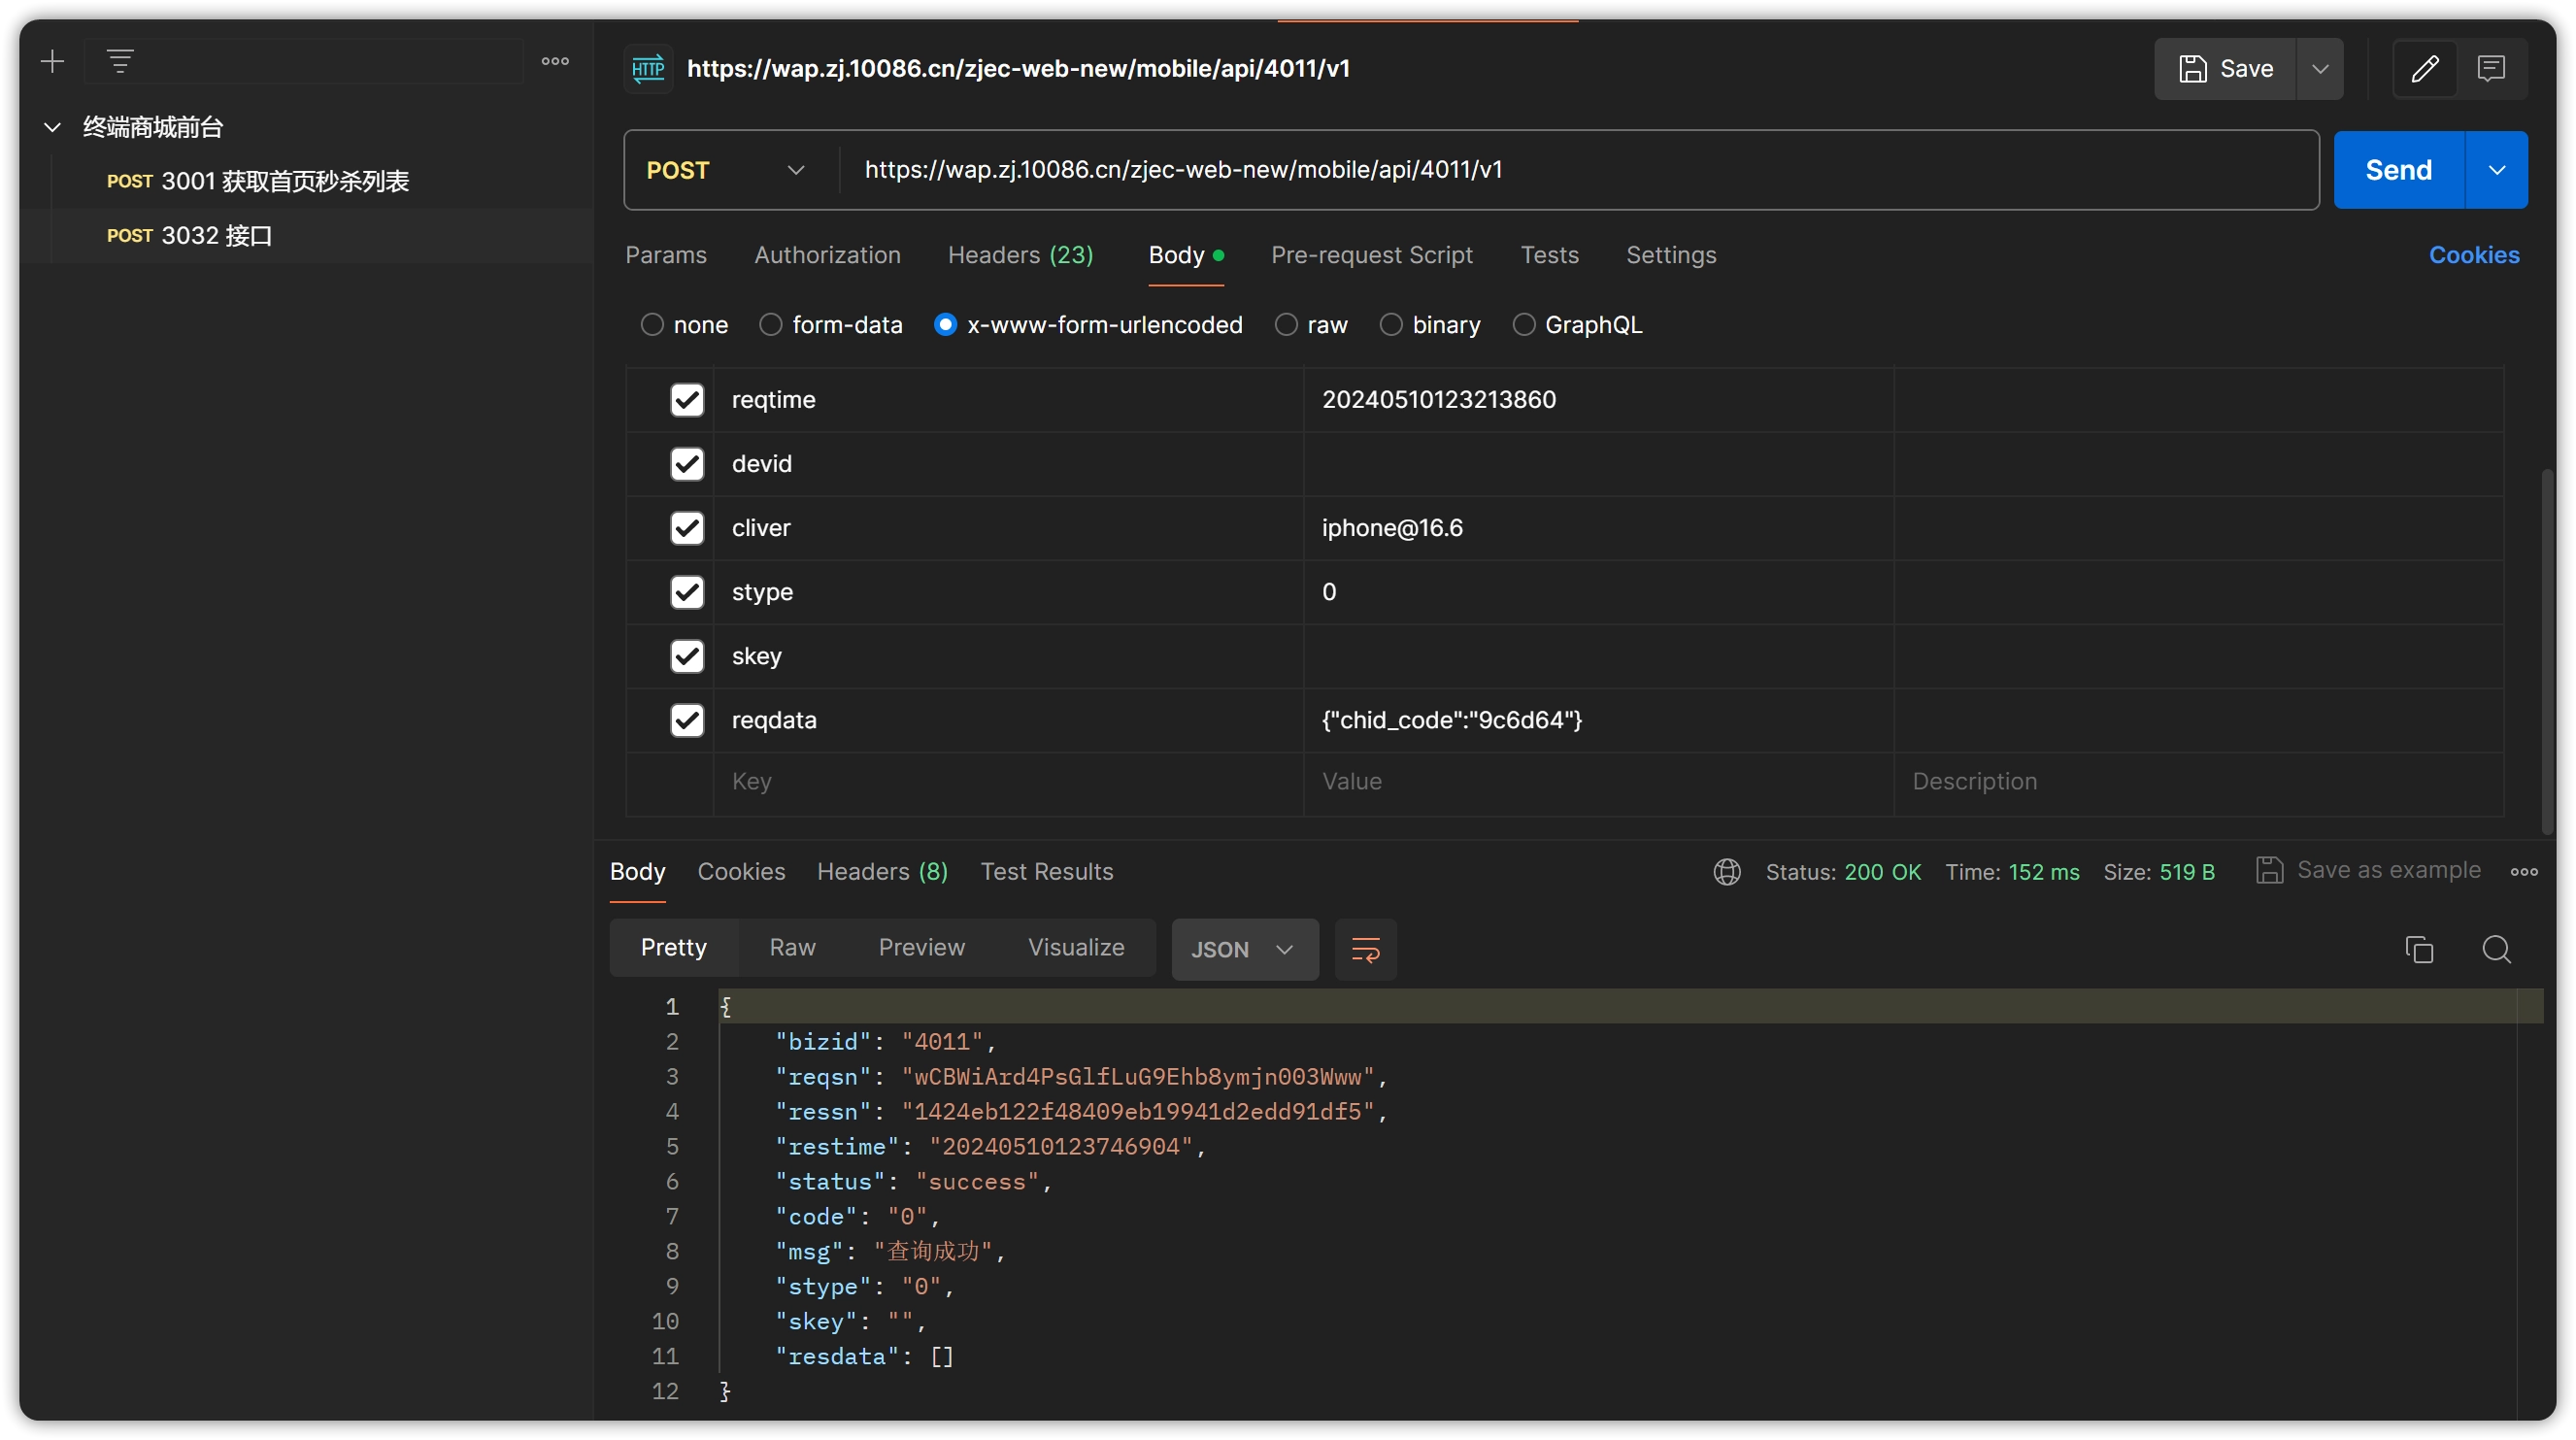Open the POST method dropdown
The image size is (2576, 1440).
click(x=727, y=170)
